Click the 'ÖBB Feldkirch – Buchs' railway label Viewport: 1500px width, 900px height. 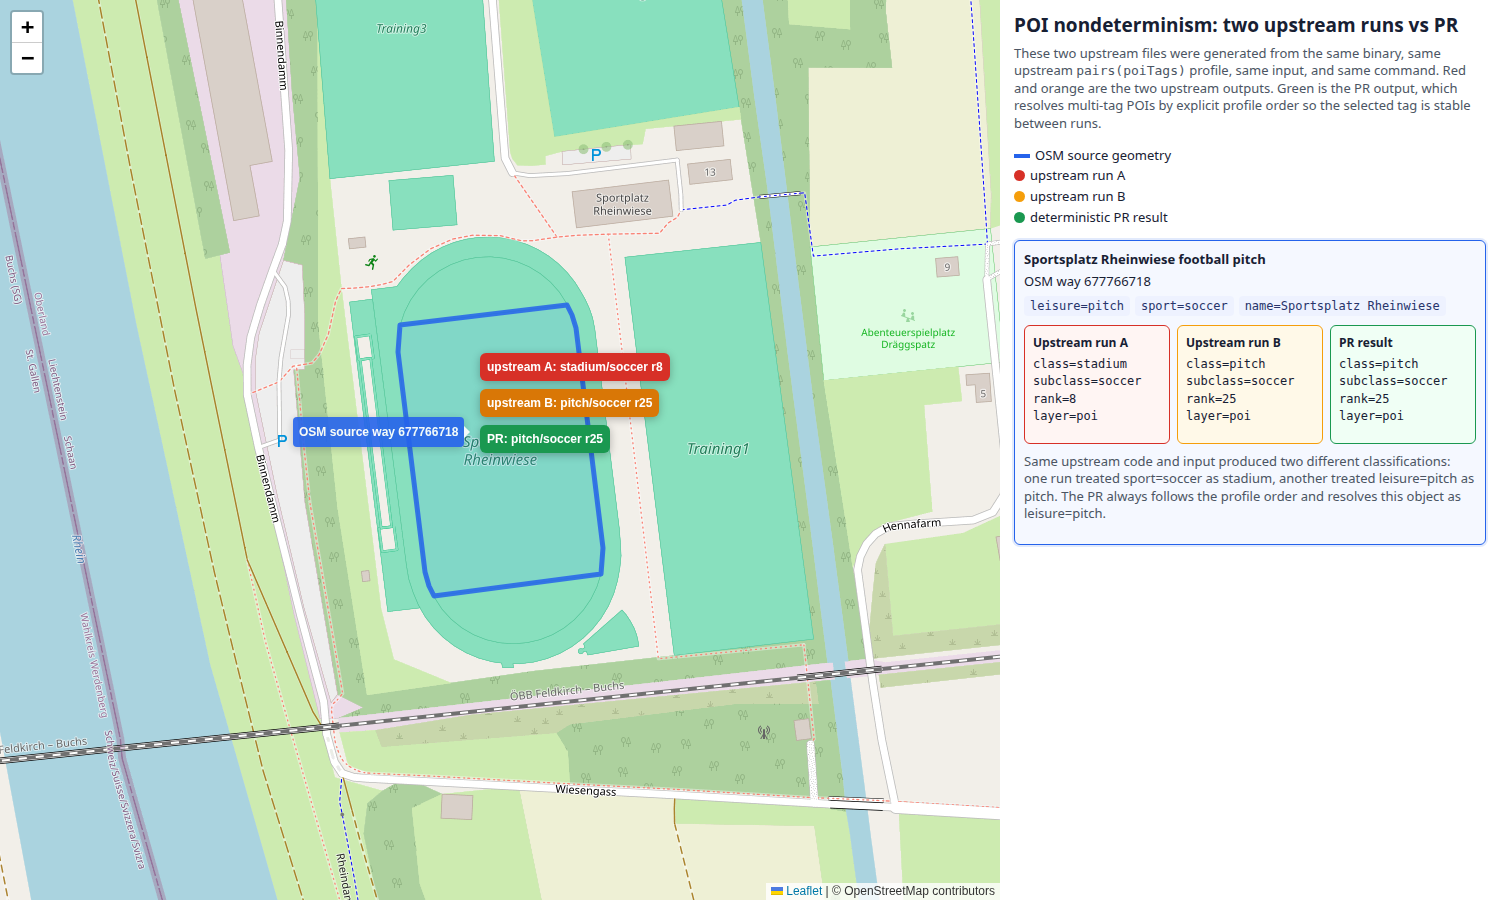coord(567,691)
